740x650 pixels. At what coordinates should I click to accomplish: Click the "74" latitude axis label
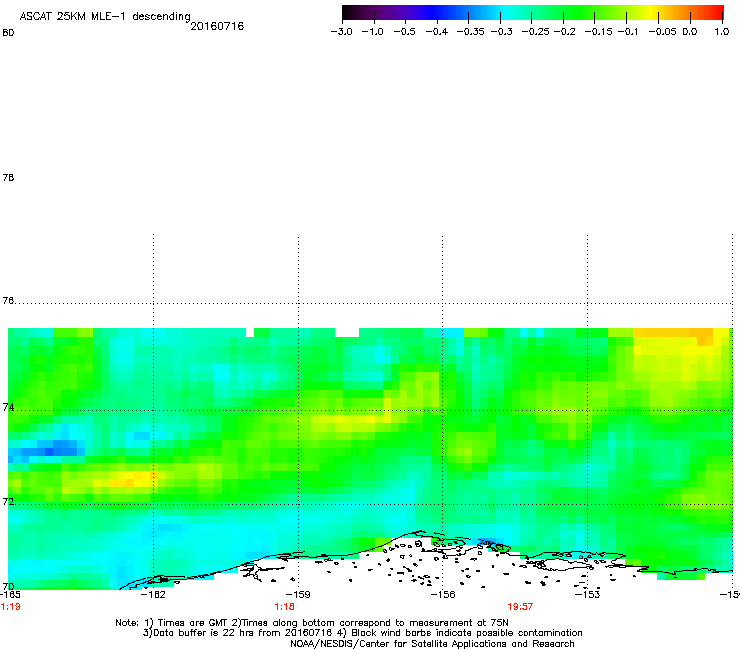click(x=8, y=407)
